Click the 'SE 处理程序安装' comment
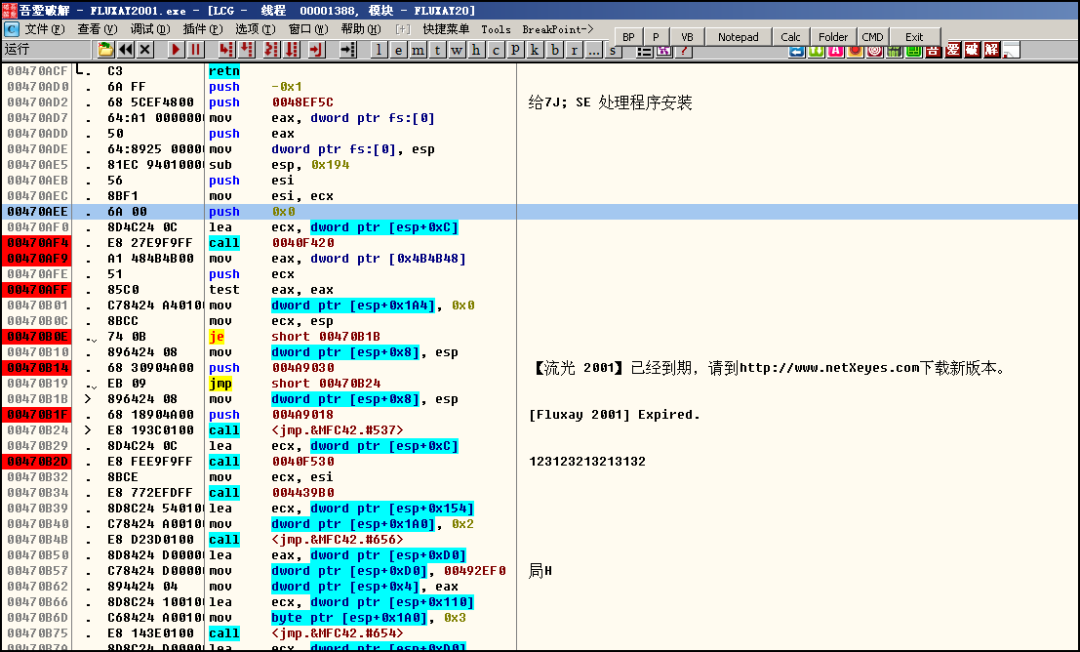The width and height of the screenshot is (1080, 652). tap(634, 103)
